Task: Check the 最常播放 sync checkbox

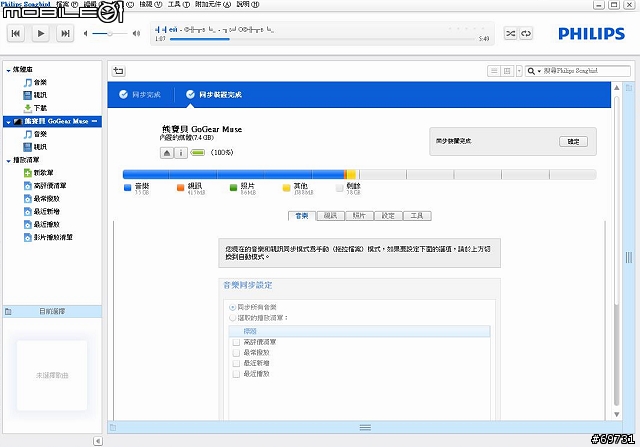Action: pyautogui.click(x=236, y=353)
